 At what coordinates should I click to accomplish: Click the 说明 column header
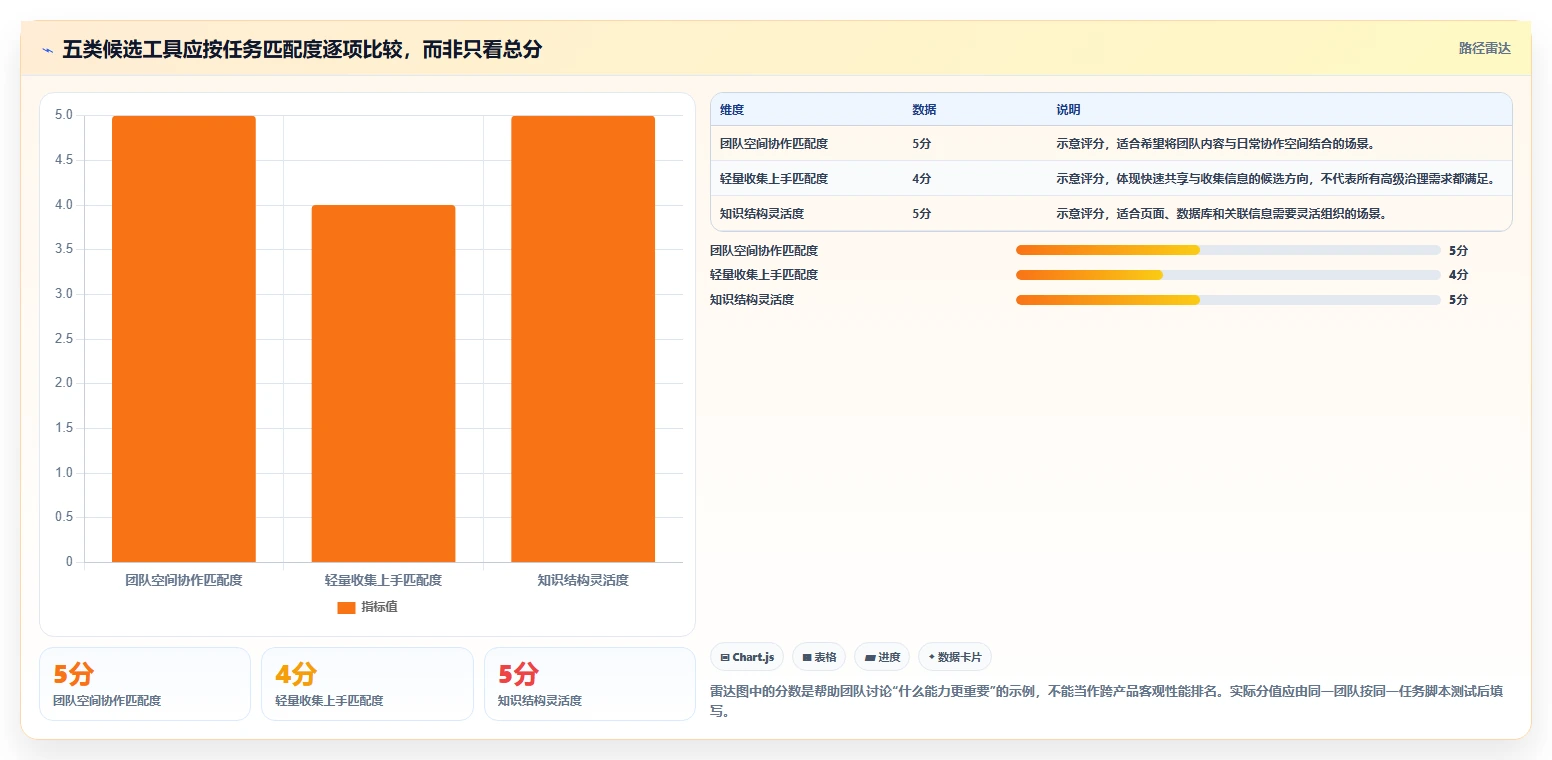click(1068, 110)
